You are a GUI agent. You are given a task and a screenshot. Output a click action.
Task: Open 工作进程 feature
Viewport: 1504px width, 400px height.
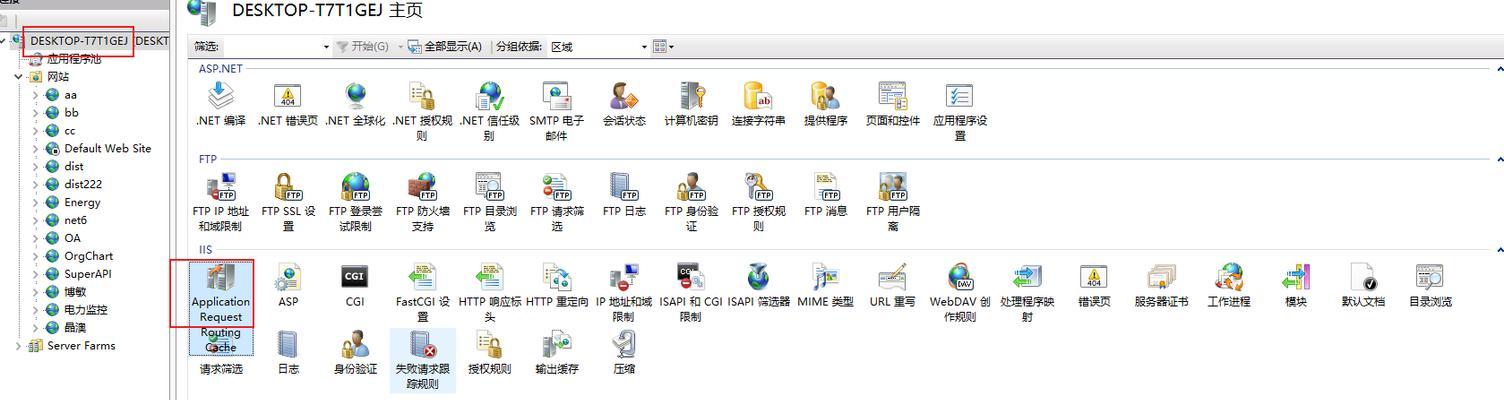coord(1229,285)
